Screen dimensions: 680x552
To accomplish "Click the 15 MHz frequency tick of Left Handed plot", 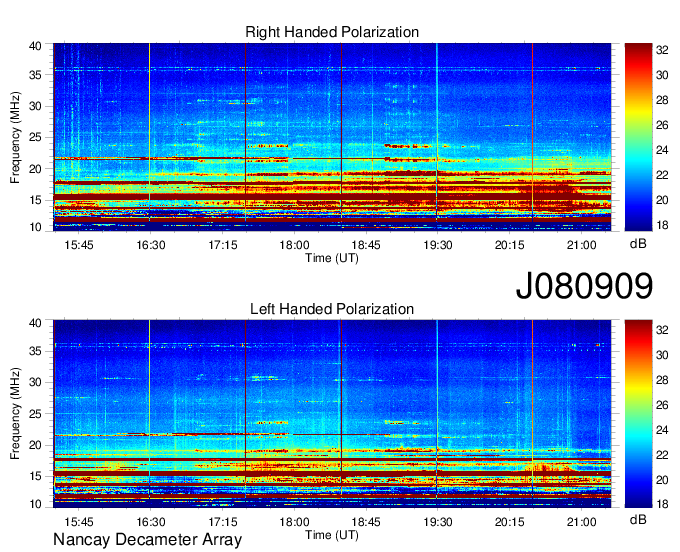I will tap(35, 476).
